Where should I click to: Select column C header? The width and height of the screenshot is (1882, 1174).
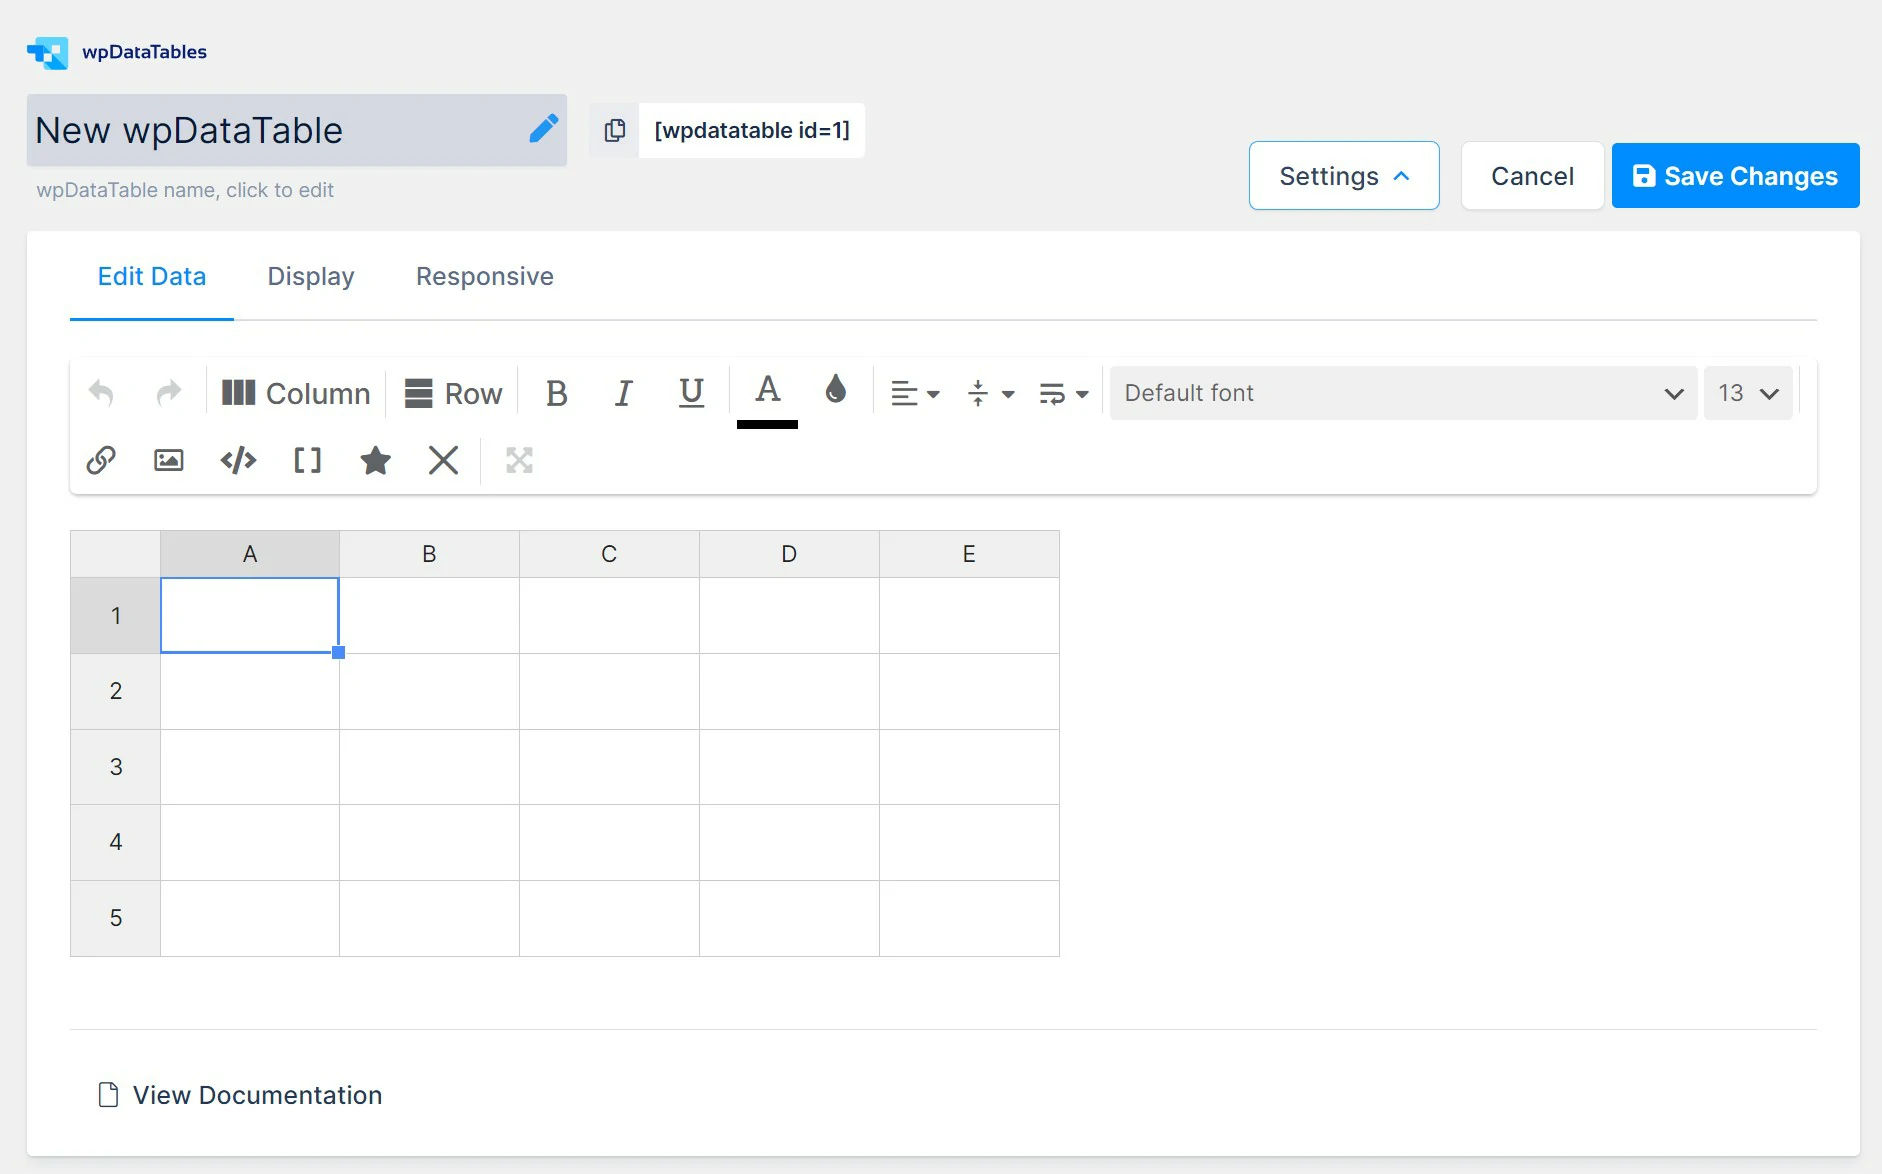609,554
